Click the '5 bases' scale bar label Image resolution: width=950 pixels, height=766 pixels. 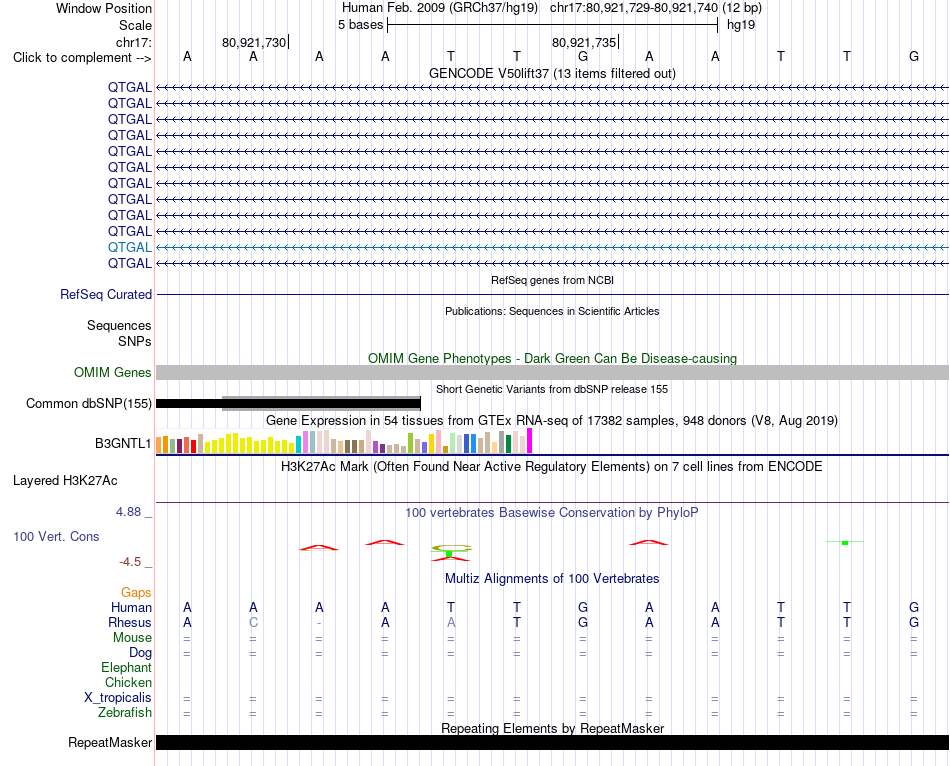tap(360, 25)
